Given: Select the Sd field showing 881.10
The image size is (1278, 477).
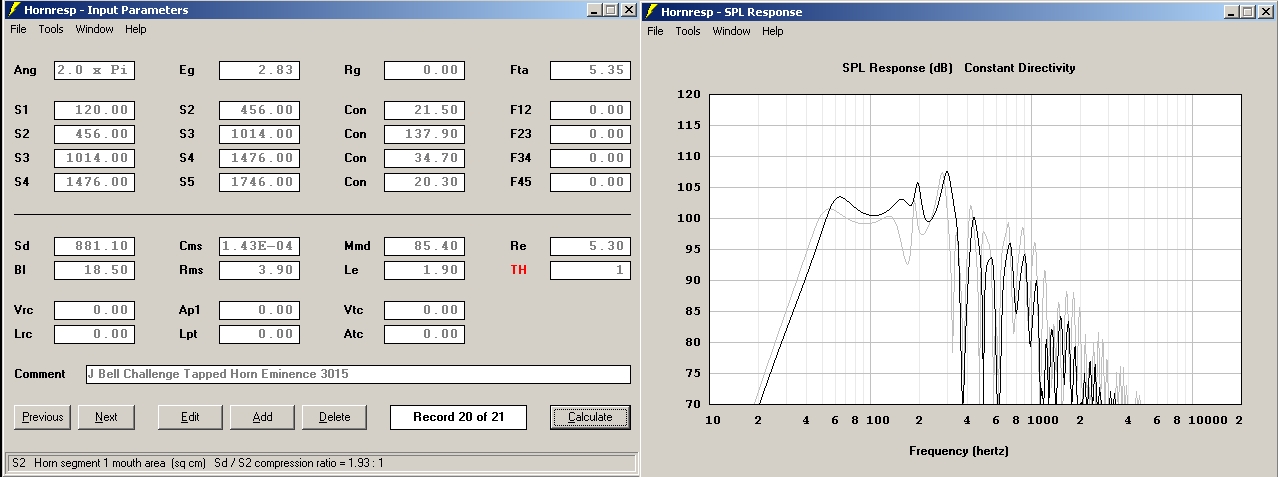Looking at the screenshot, I should coord(94,246).
